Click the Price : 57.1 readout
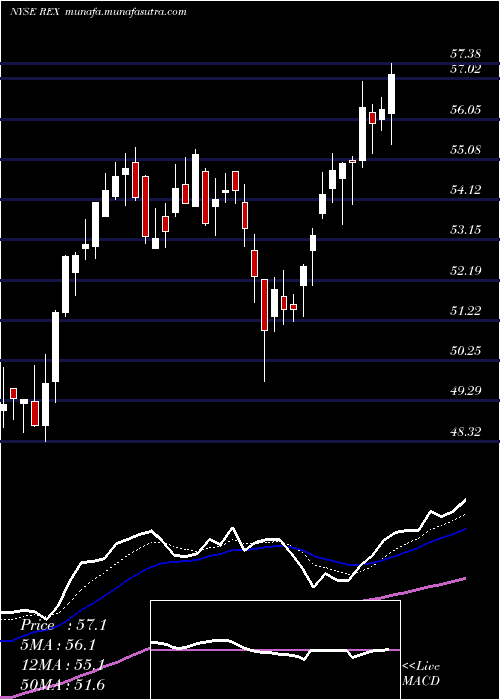Image resolution: width=500 pixels, height=700 pixels. (63, 625)
